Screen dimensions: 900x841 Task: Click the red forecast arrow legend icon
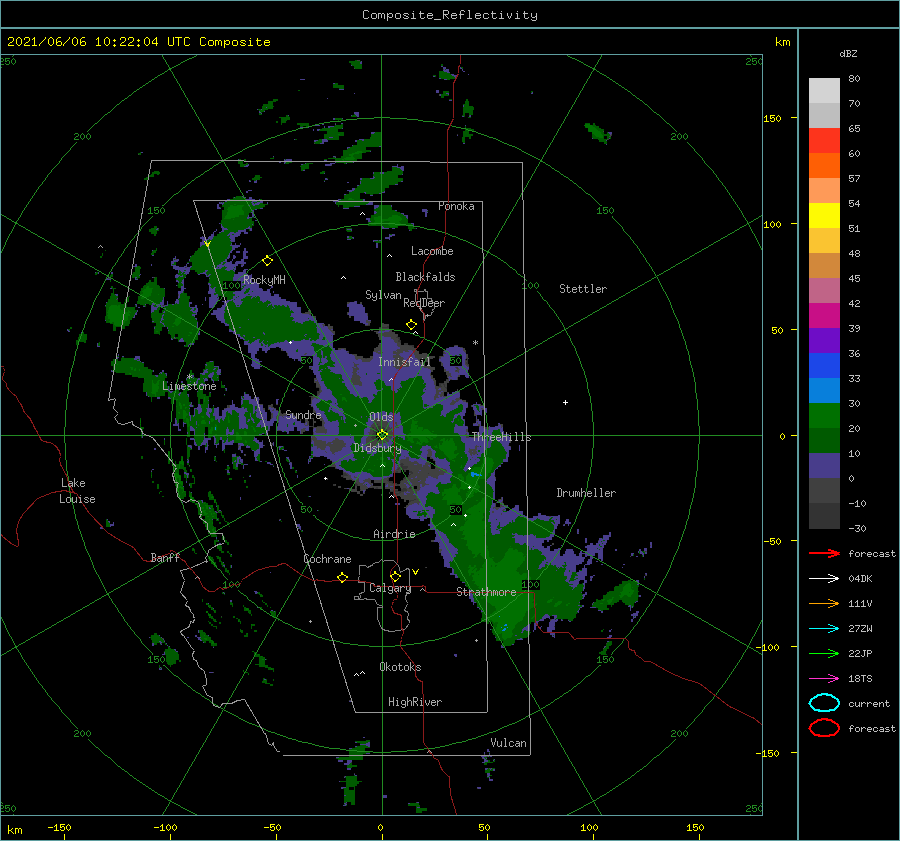[x=824, y=553]
